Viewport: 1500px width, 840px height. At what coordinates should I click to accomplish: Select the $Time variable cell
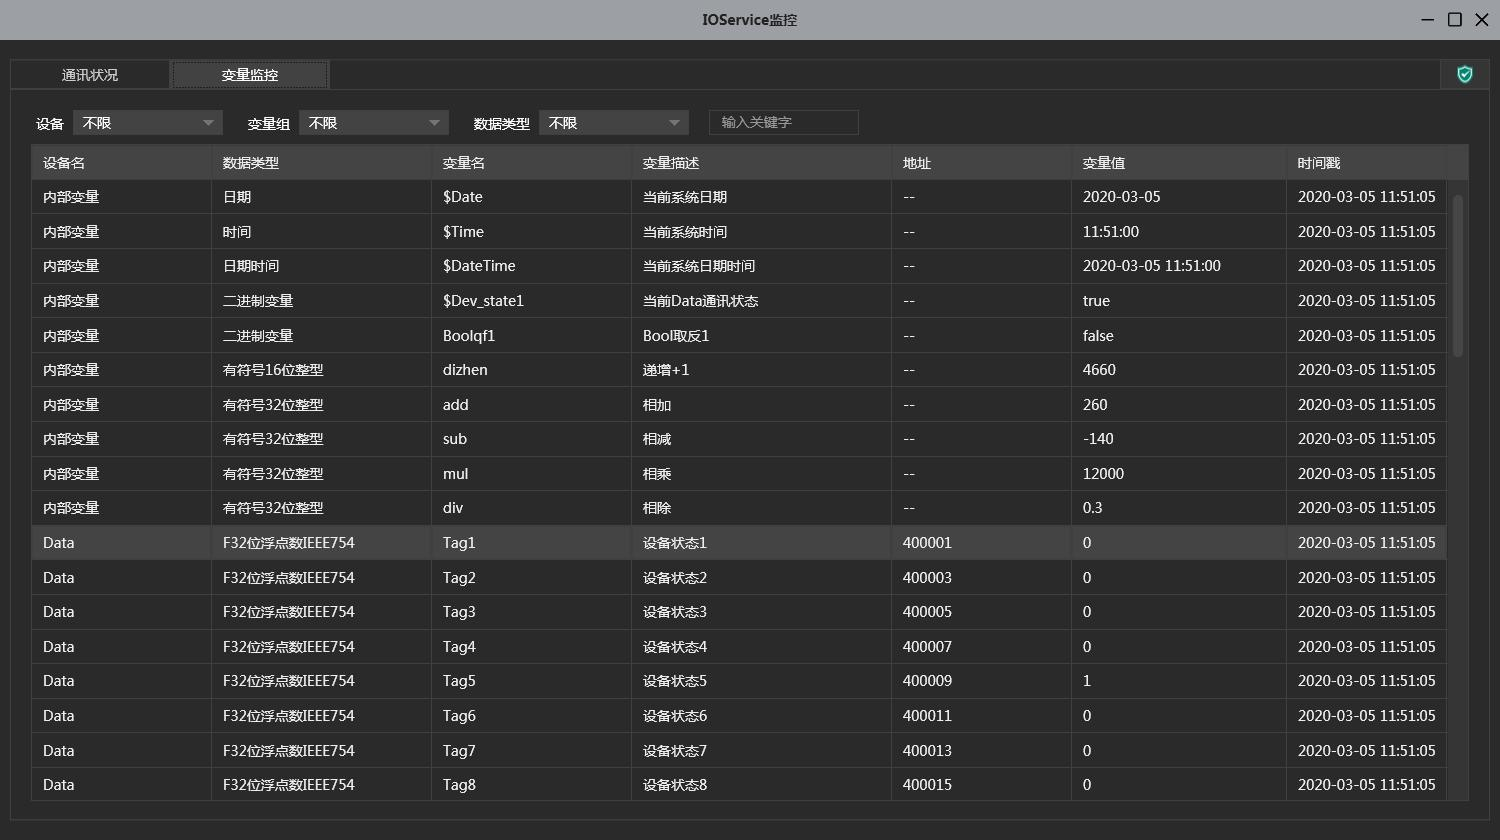[531, 232]
